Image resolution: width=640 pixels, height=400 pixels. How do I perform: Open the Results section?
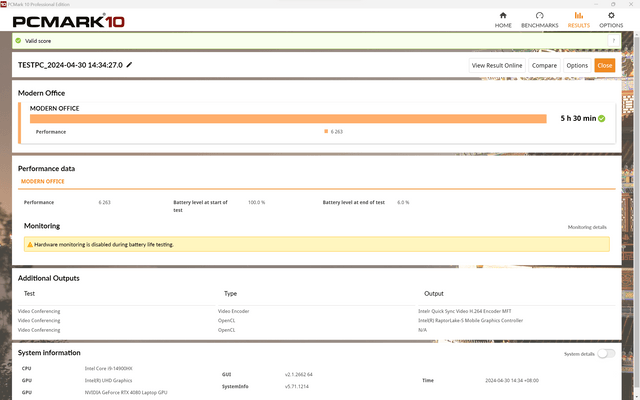578,20
